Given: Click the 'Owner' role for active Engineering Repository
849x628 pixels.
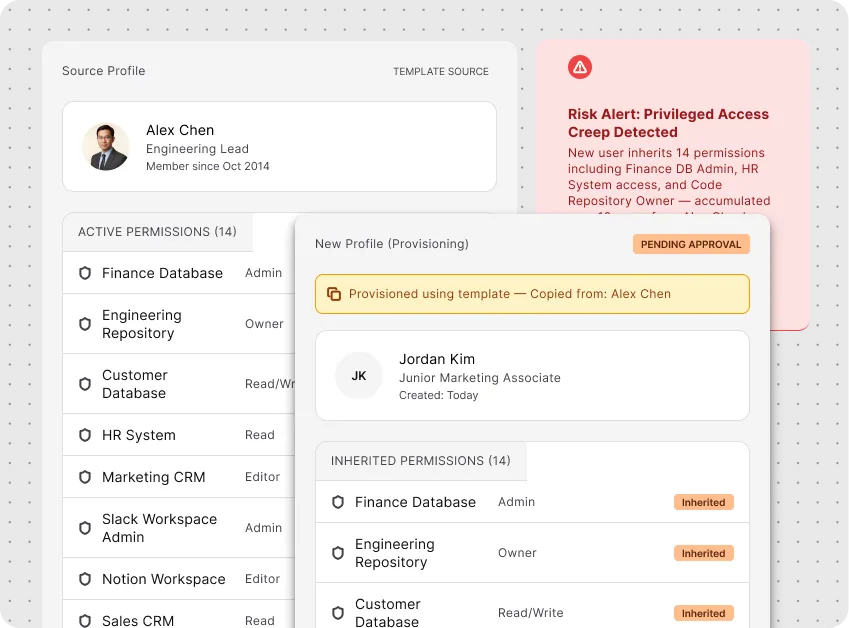Looking at the screenshot, I should (x=264, y=324).
